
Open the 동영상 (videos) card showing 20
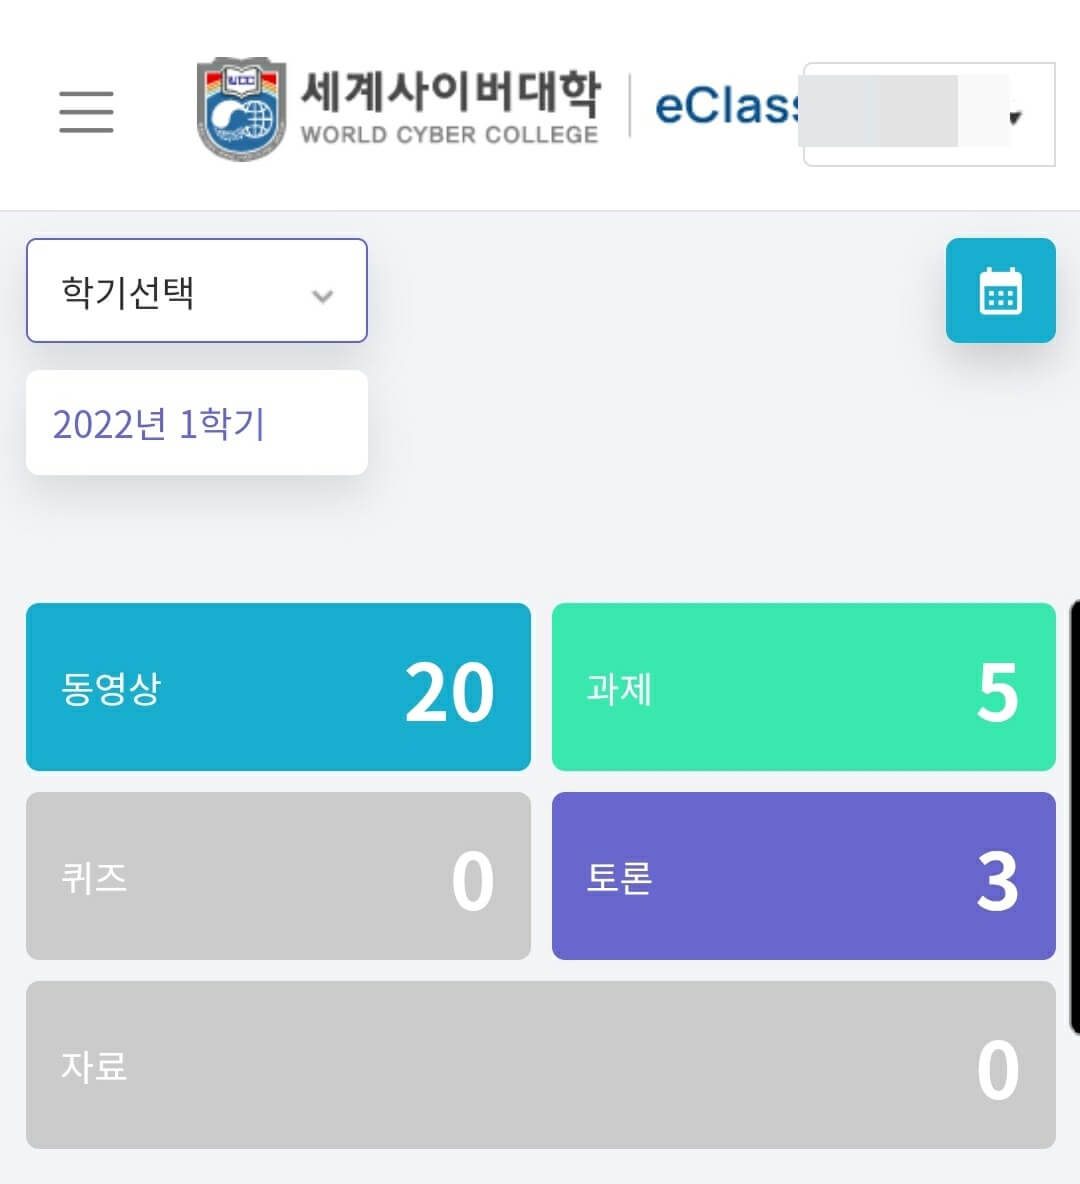click(278, 687)
